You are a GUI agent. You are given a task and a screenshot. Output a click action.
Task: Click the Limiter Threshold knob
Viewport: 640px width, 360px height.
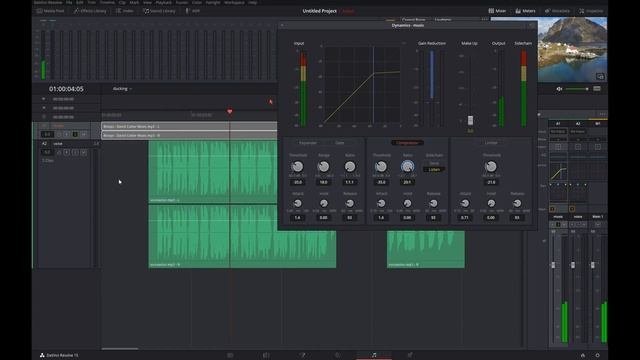(491, 166)
